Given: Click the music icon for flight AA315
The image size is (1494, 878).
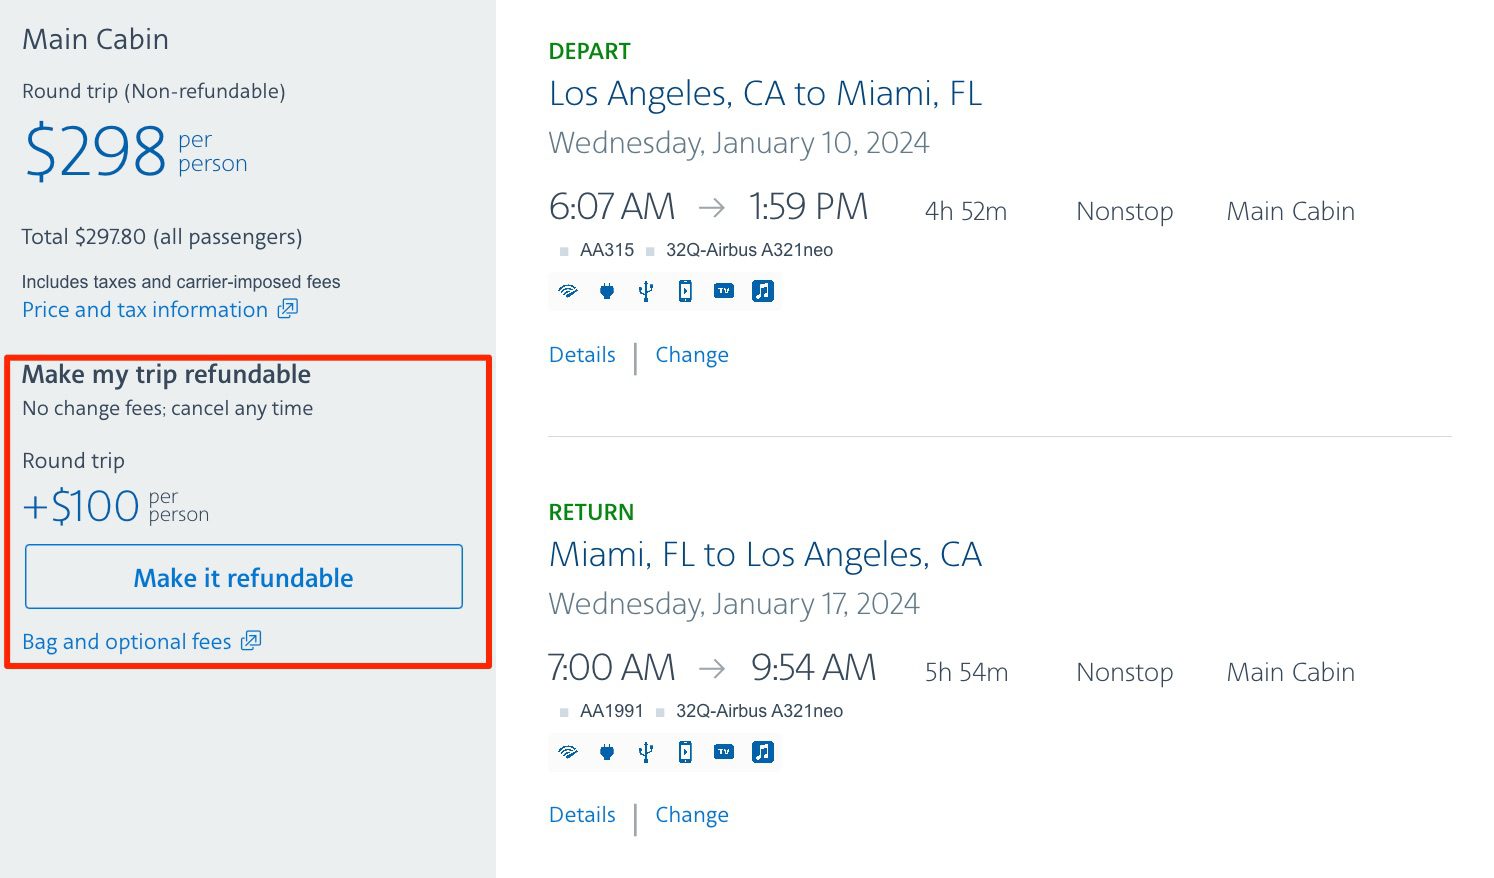Looking at the screenshot, I should [x=763, y=291].
